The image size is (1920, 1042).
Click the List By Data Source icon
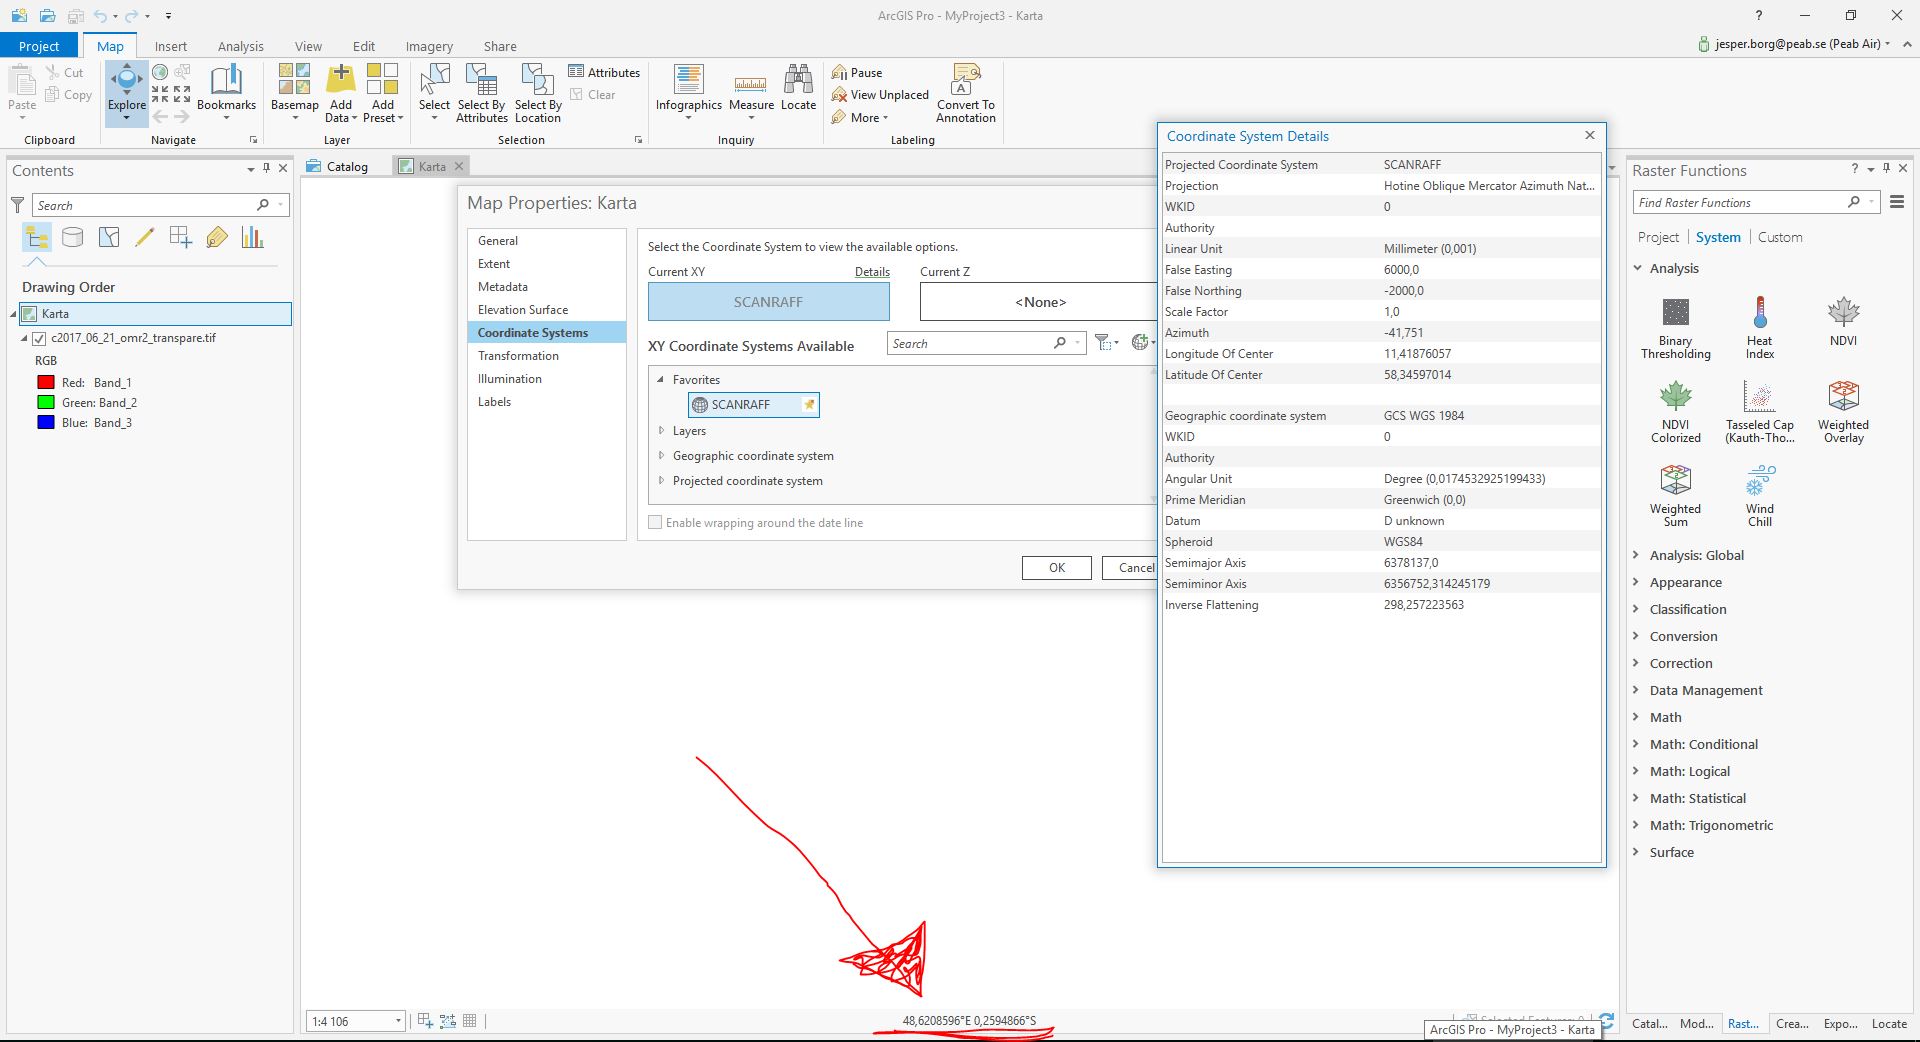coord(72,237)
